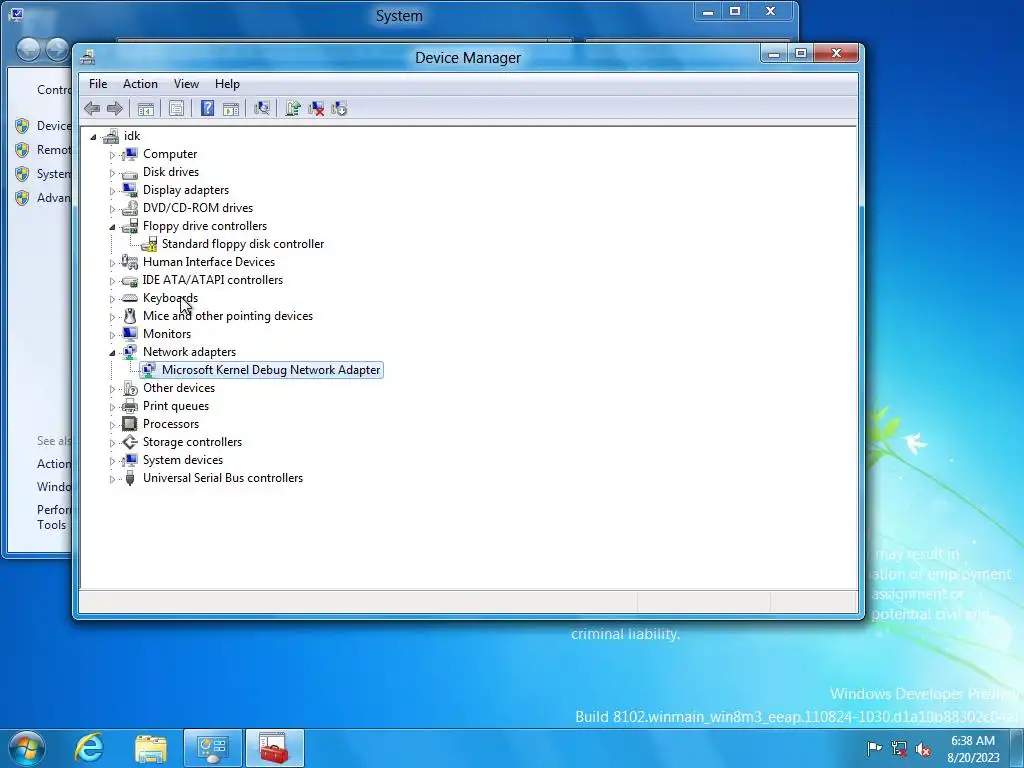
Task: Click the Back arrow in Device Manager toolbar
Action: pos(92,108)
